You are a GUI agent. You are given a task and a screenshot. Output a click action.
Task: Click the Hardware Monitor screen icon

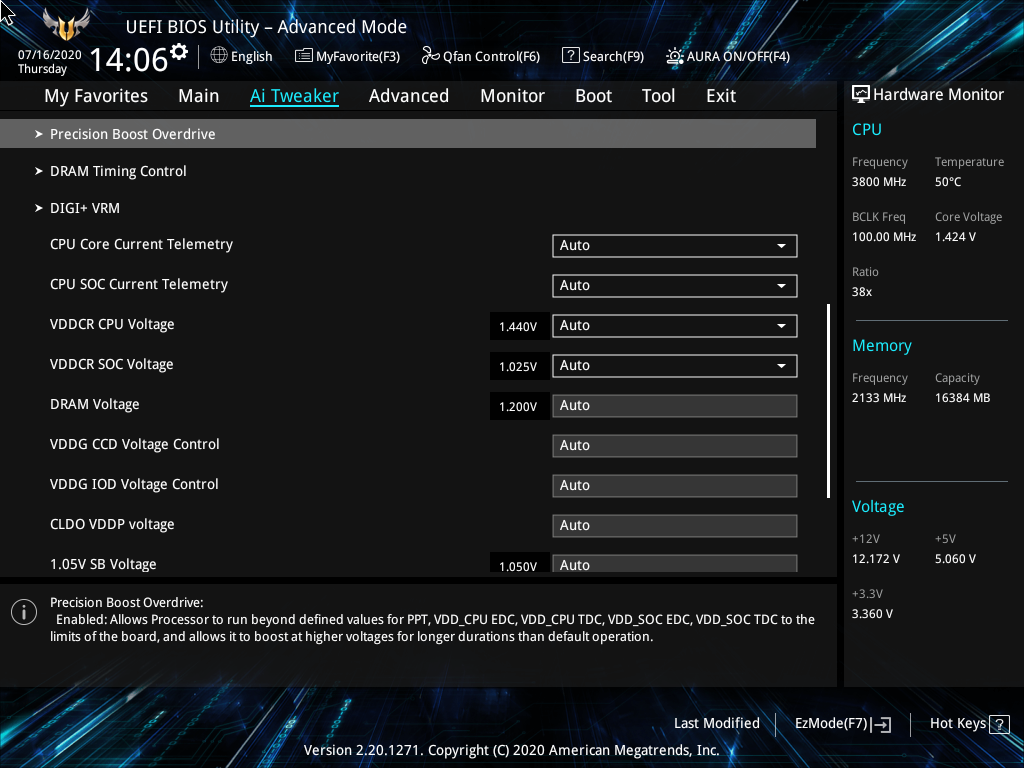861,95
